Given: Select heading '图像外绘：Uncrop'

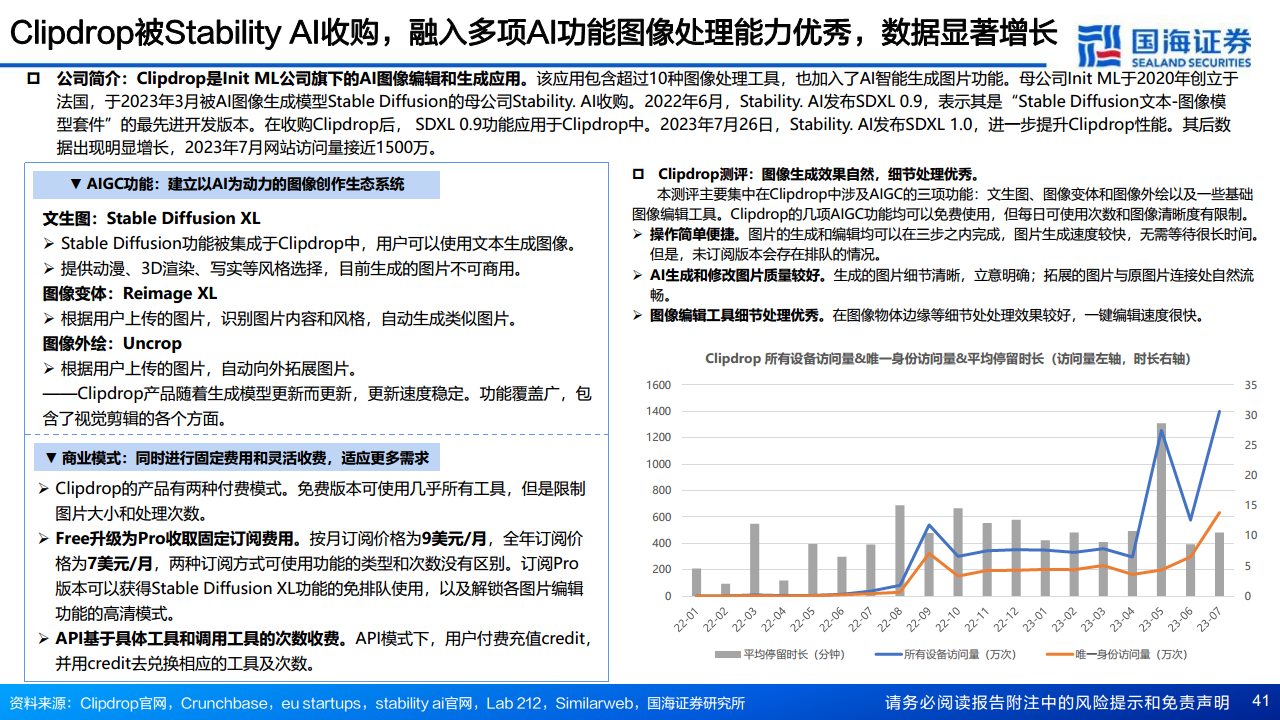Looking at the screenshot, I should click(112, 344).
